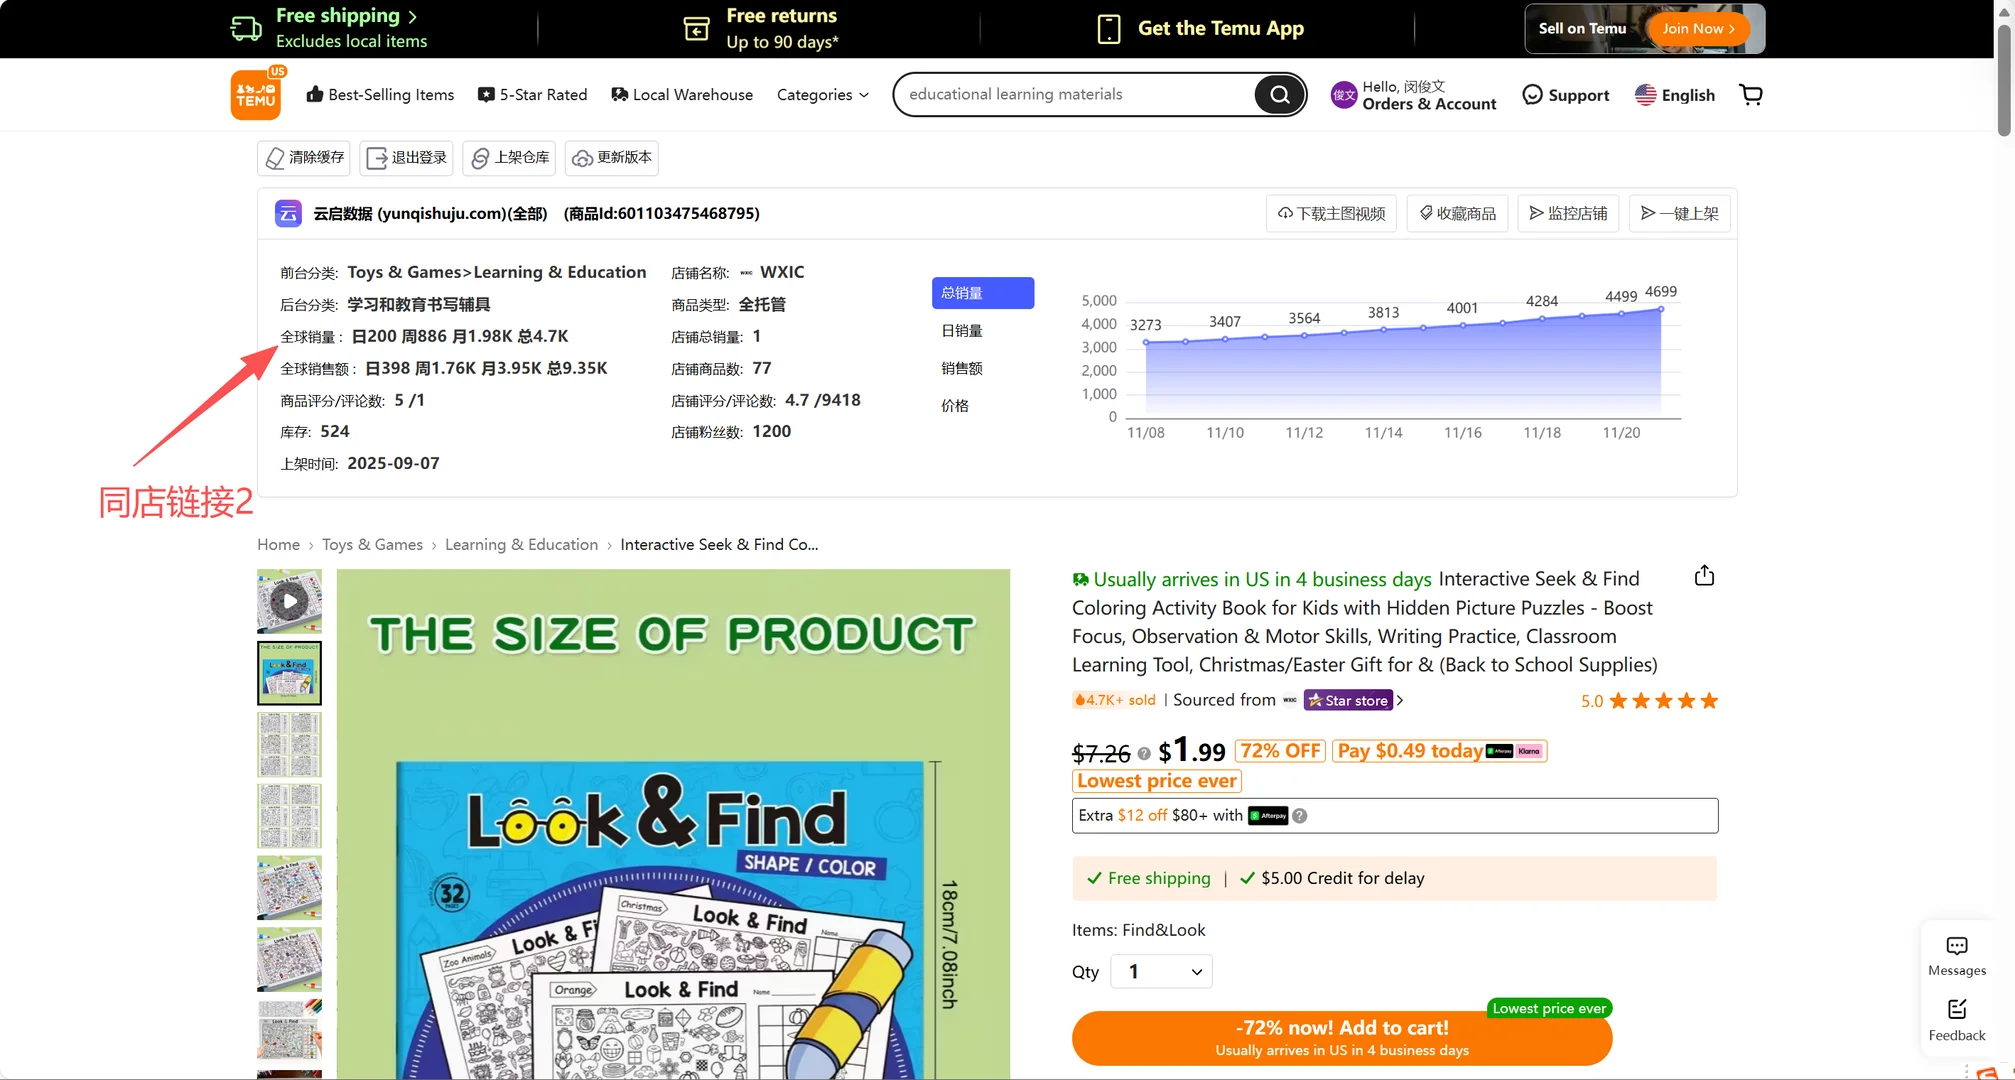This screenshot has width=2015, height=1080.
Task: Open Local Warehouse page
Action: click(682, 95)
